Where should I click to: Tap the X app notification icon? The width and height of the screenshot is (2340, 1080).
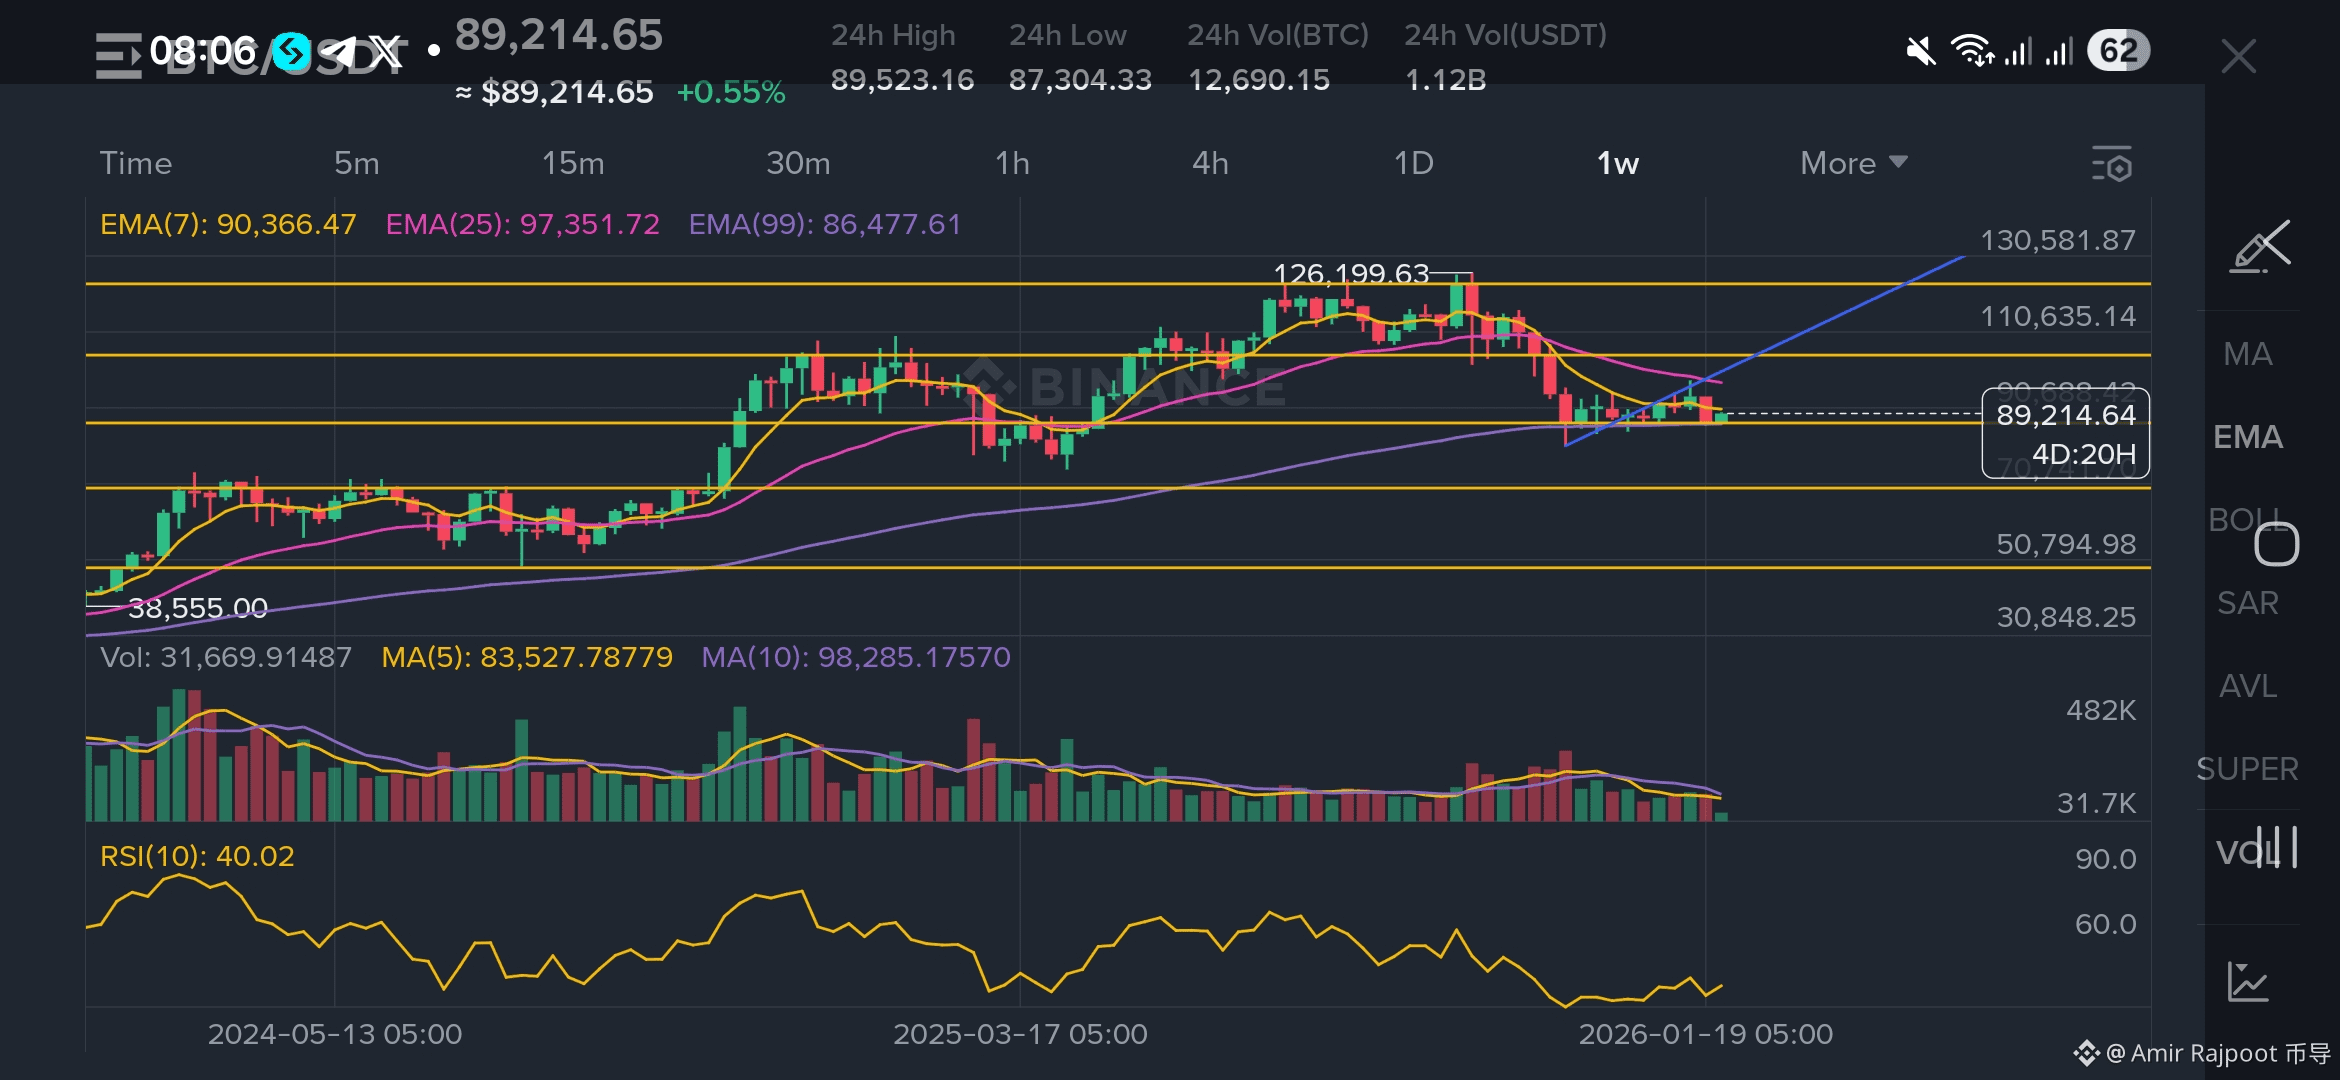pos(385,52)
